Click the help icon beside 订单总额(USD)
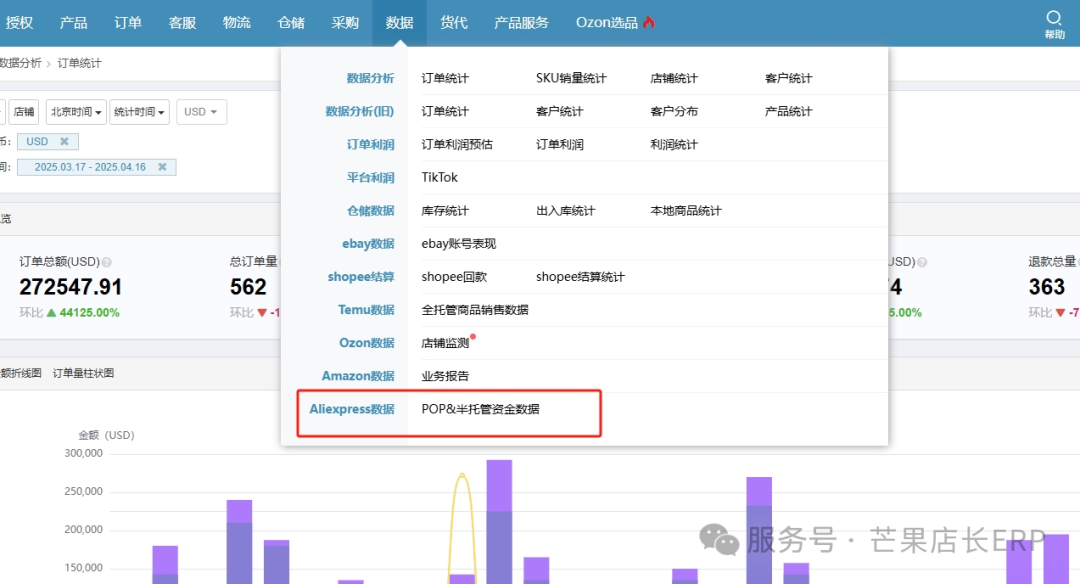The height and width of the screenshot is (584, 1080). (106, 262)
